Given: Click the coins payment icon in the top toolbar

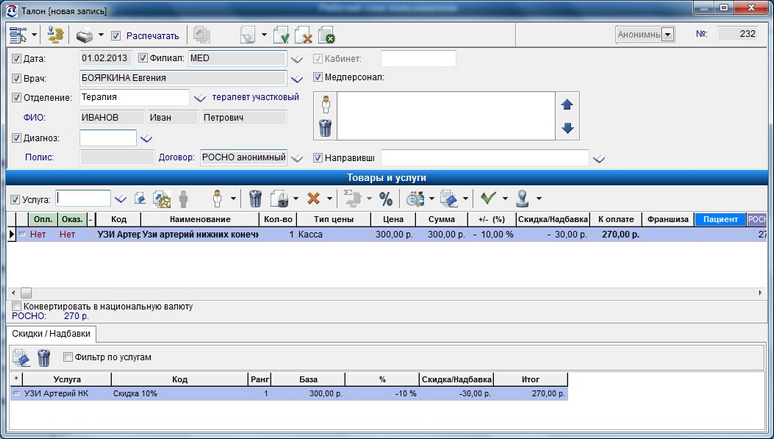Looking at the screenshot, I should click(x=55, y=35).
